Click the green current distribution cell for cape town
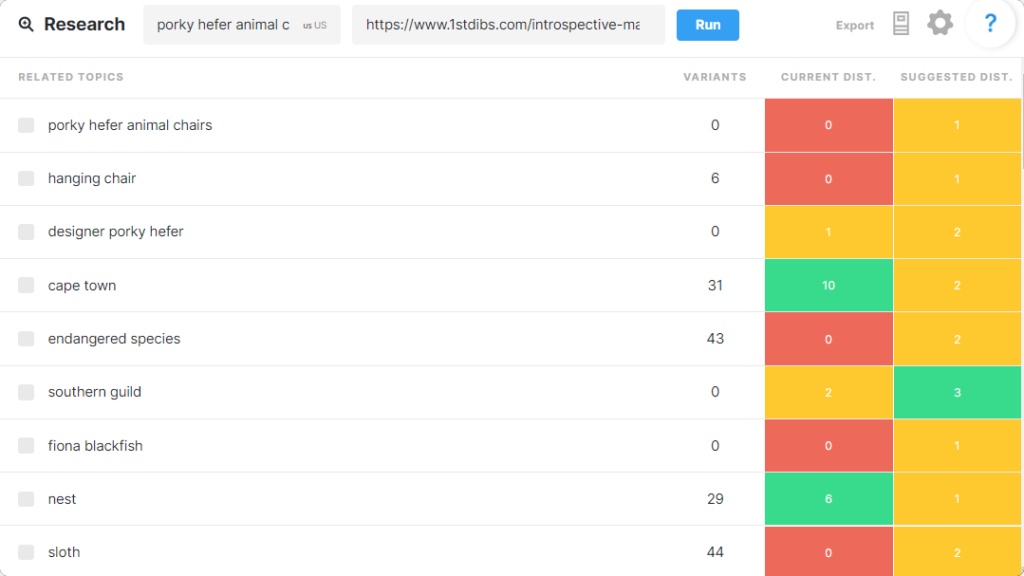The height and width of the screenshot is (576, 1024). pos(828,285)
